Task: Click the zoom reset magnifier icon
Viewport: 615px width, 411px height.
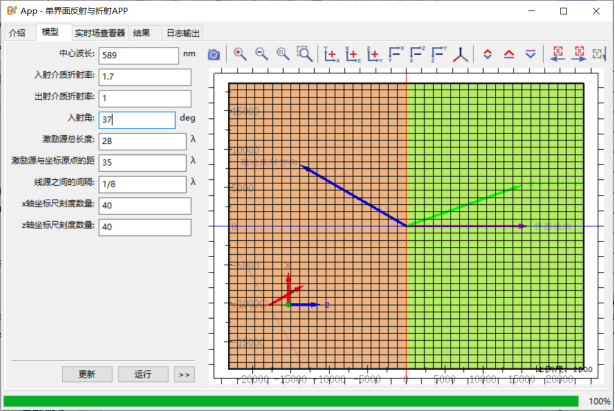Action: point(283,54)
